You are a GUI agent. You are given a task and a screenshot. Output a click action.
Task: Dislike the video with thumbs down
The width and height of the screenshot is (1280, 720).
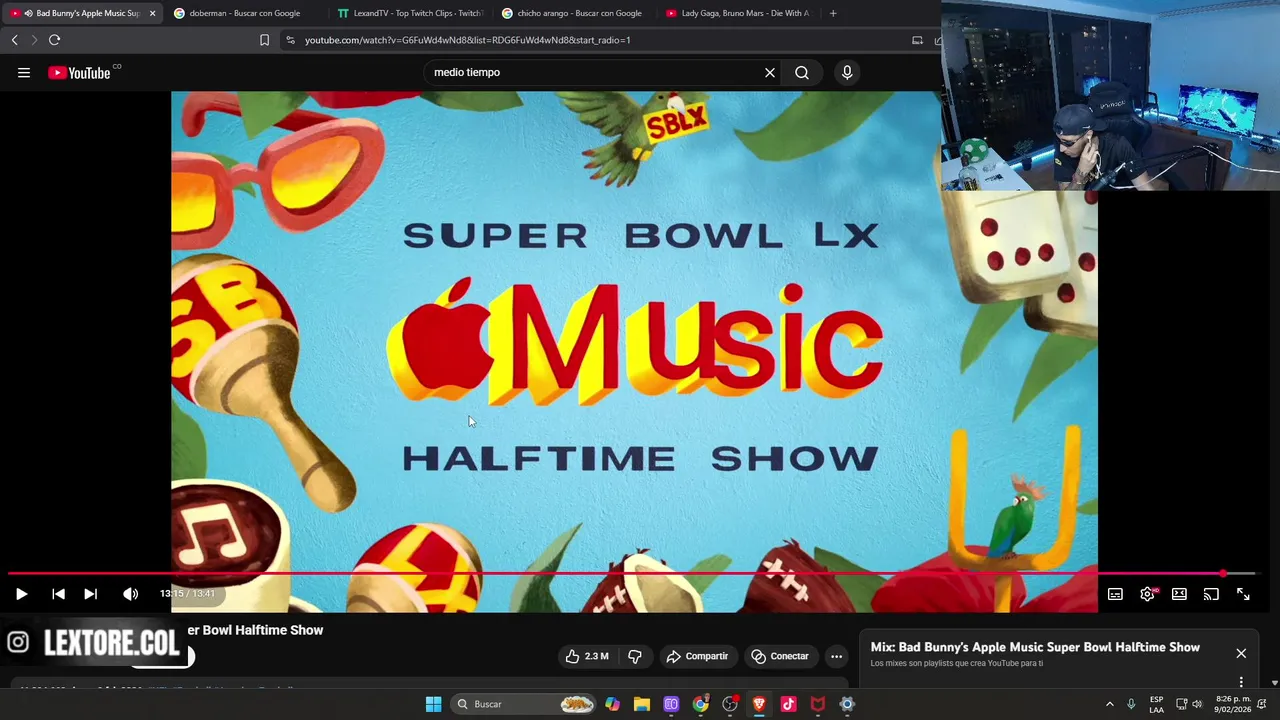[635, 656]
